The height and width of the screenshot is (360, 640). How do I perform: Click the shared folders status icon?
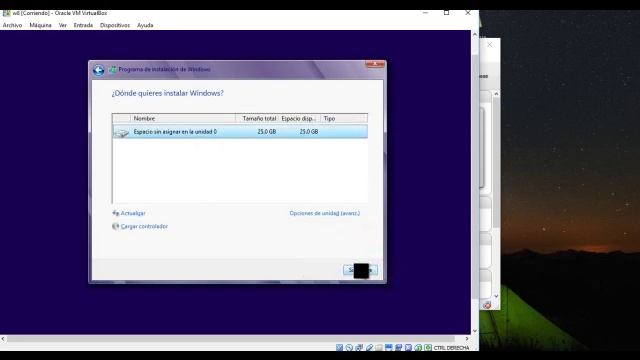click(379, 347)
